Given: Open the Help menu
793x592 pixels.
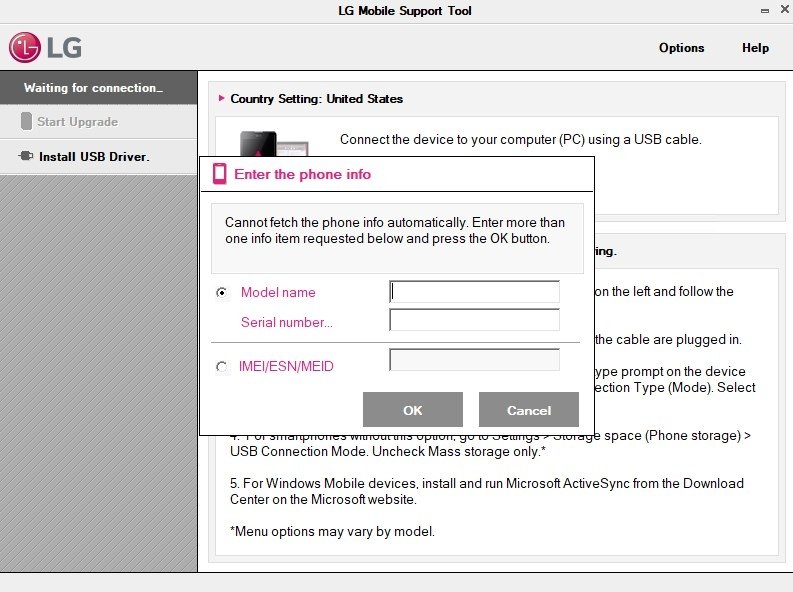Looking at the screenshot, I should point(755,48).
